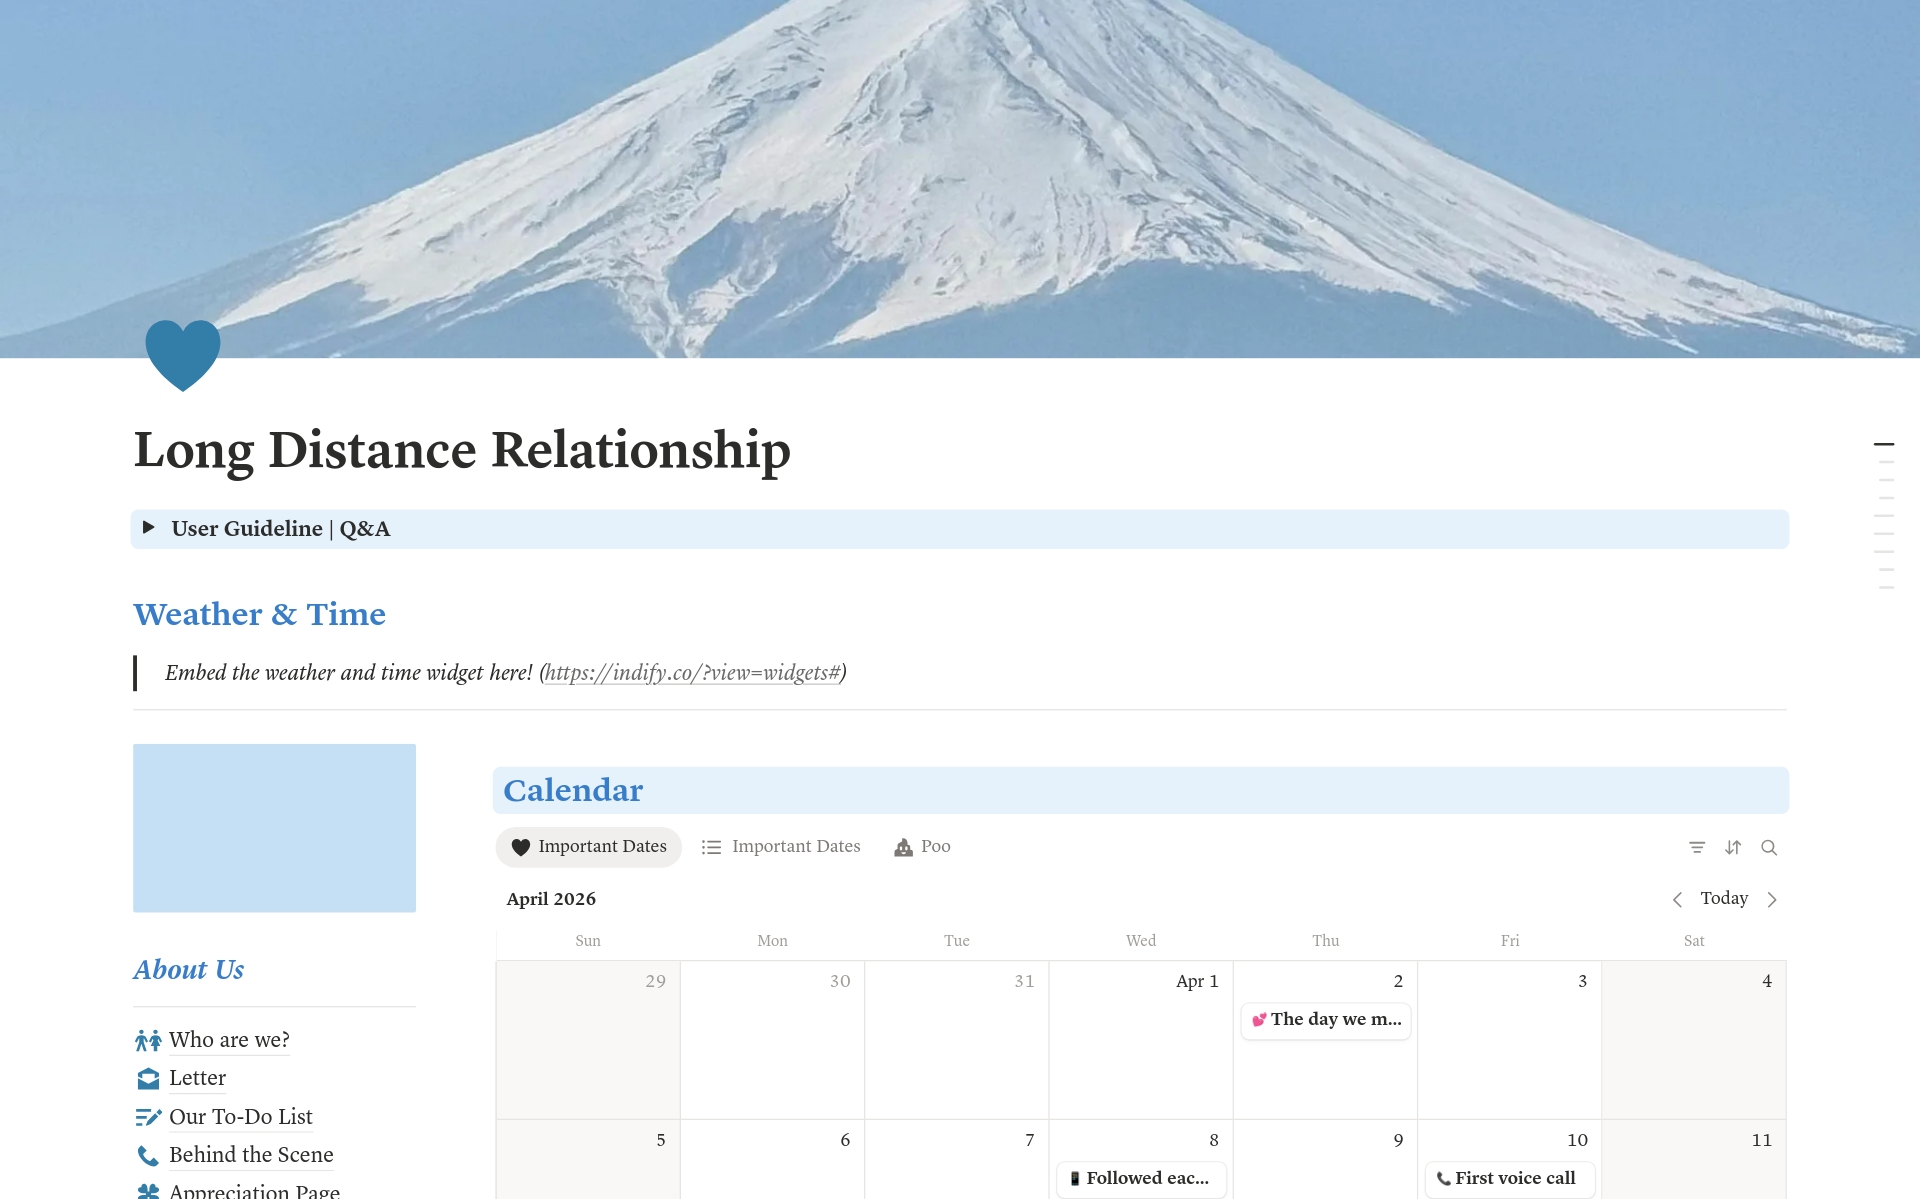The height and width of the screenshot is (1199, 1920).
Task: Open the Behind the Scene page
Action: 251,1155
